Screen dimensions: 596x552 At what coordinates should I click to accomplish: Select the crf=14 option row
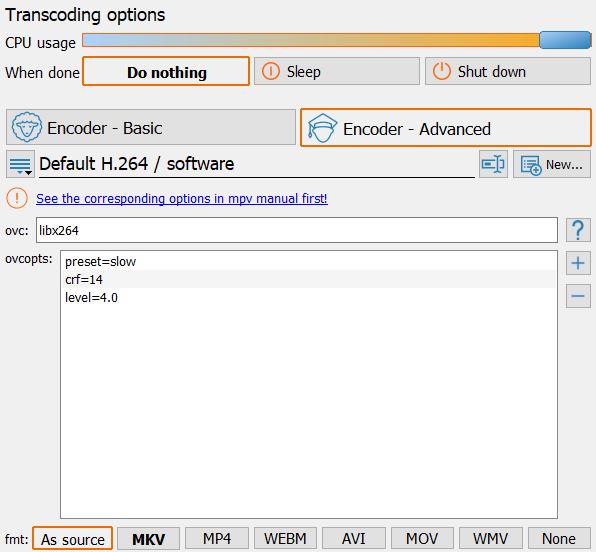(x=309, y=279)
